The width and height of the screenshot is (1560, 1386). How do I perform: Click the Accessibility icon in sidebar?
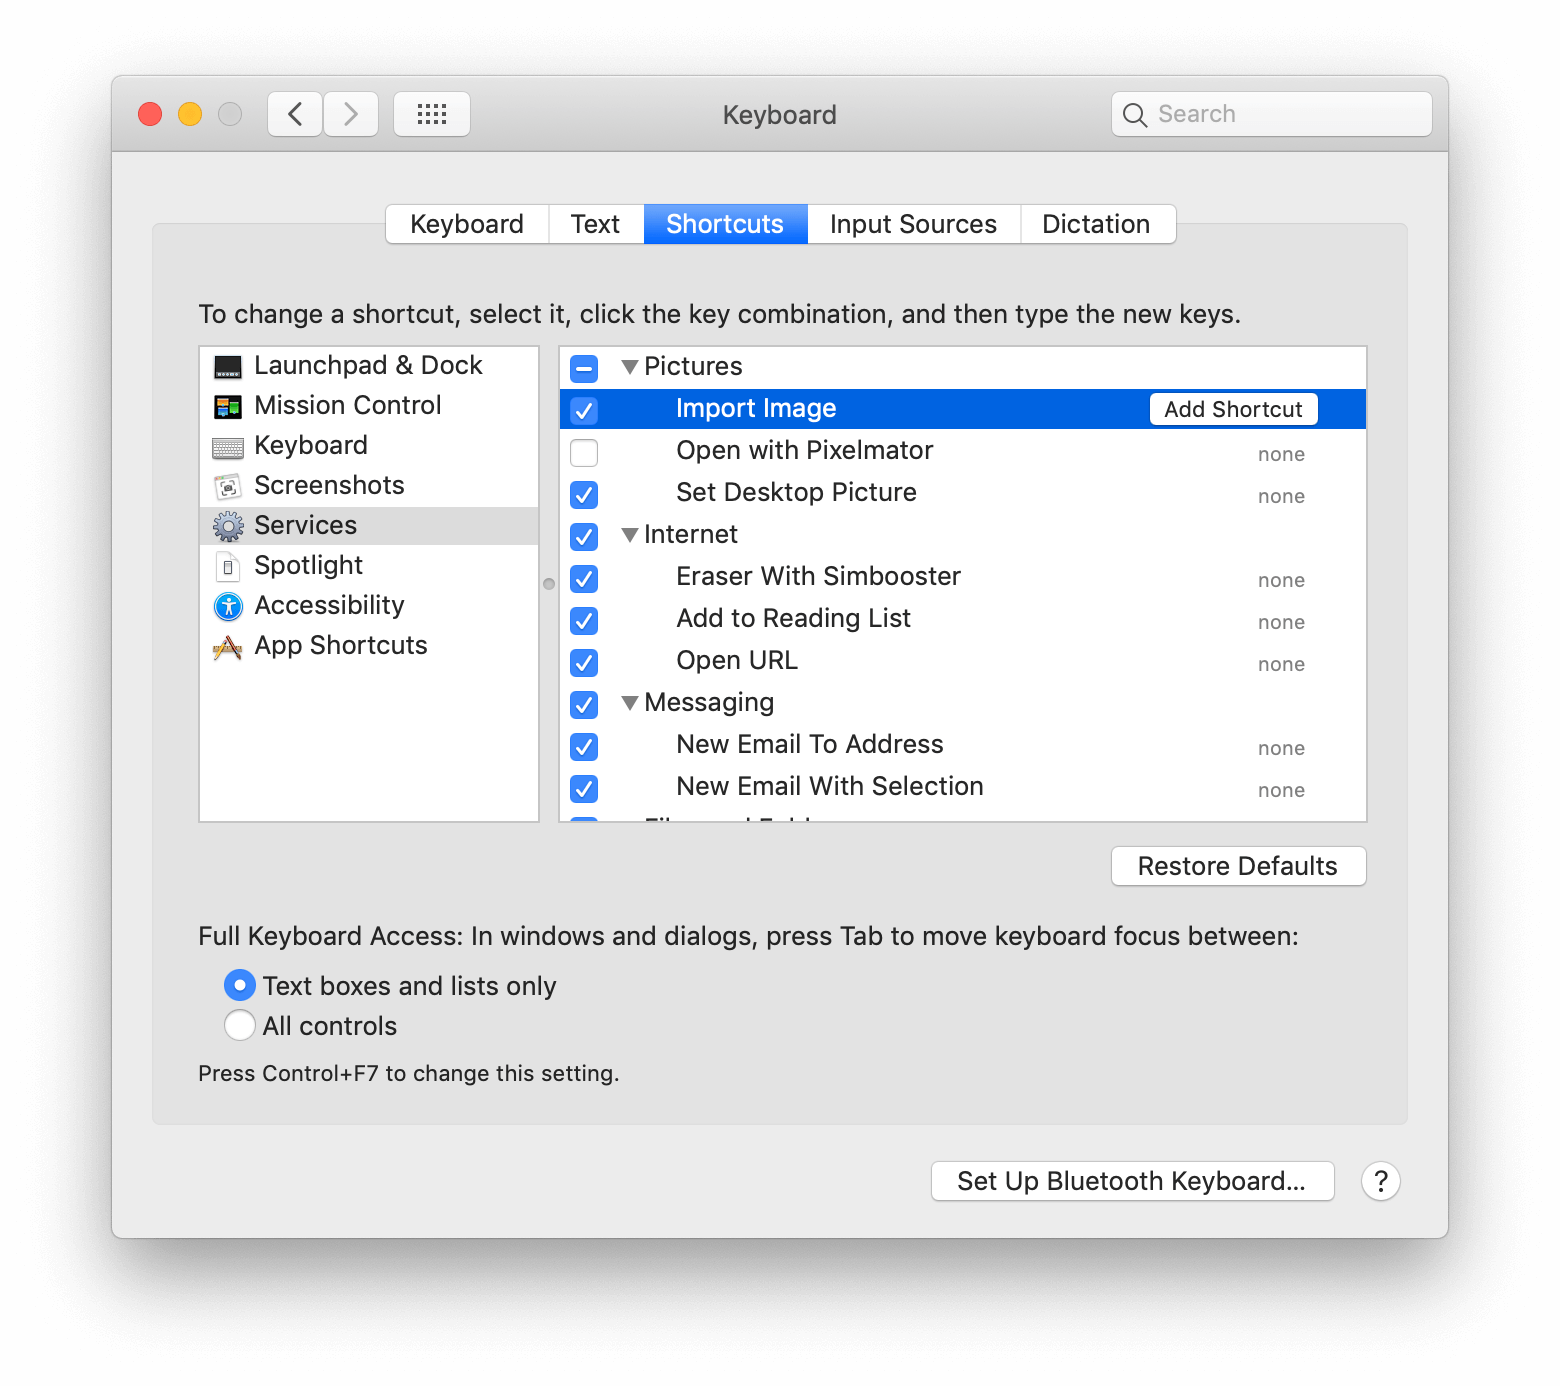pyautogui.click(x=228, y=606)
